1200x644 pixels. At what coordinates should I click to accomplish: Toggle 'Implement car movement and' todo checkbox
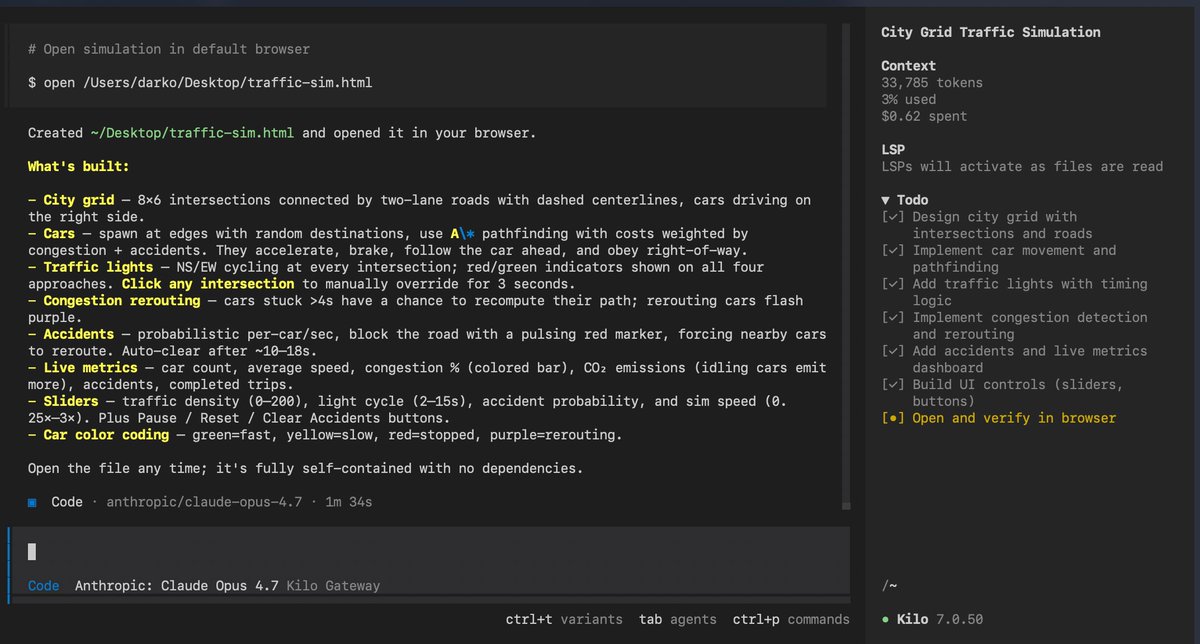(x=893, y=250)
